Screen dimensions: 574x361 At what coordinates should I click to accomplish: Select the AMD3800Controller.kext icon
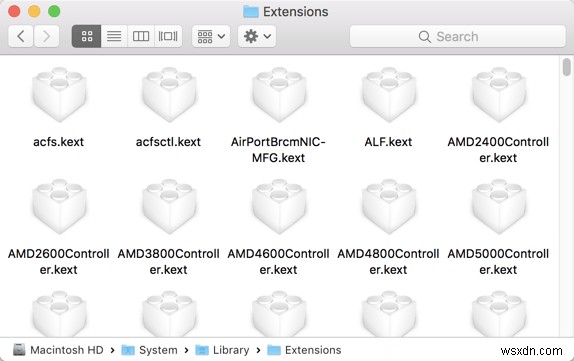169,206
